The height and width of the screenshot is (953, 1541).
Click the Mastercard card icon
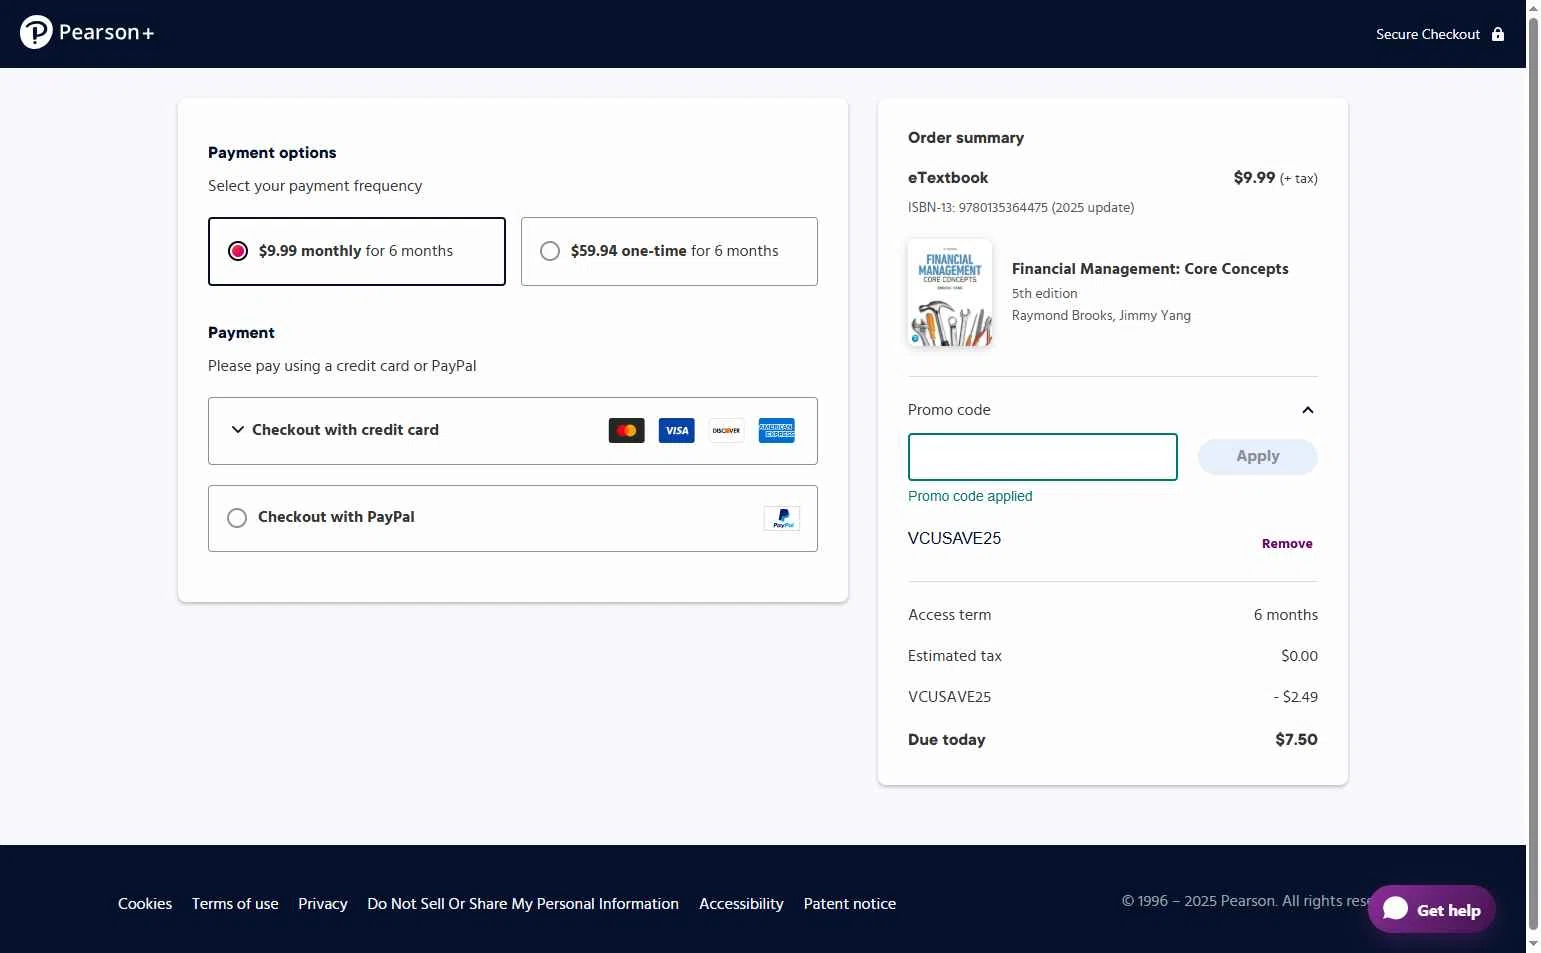(x=626, y=431)
